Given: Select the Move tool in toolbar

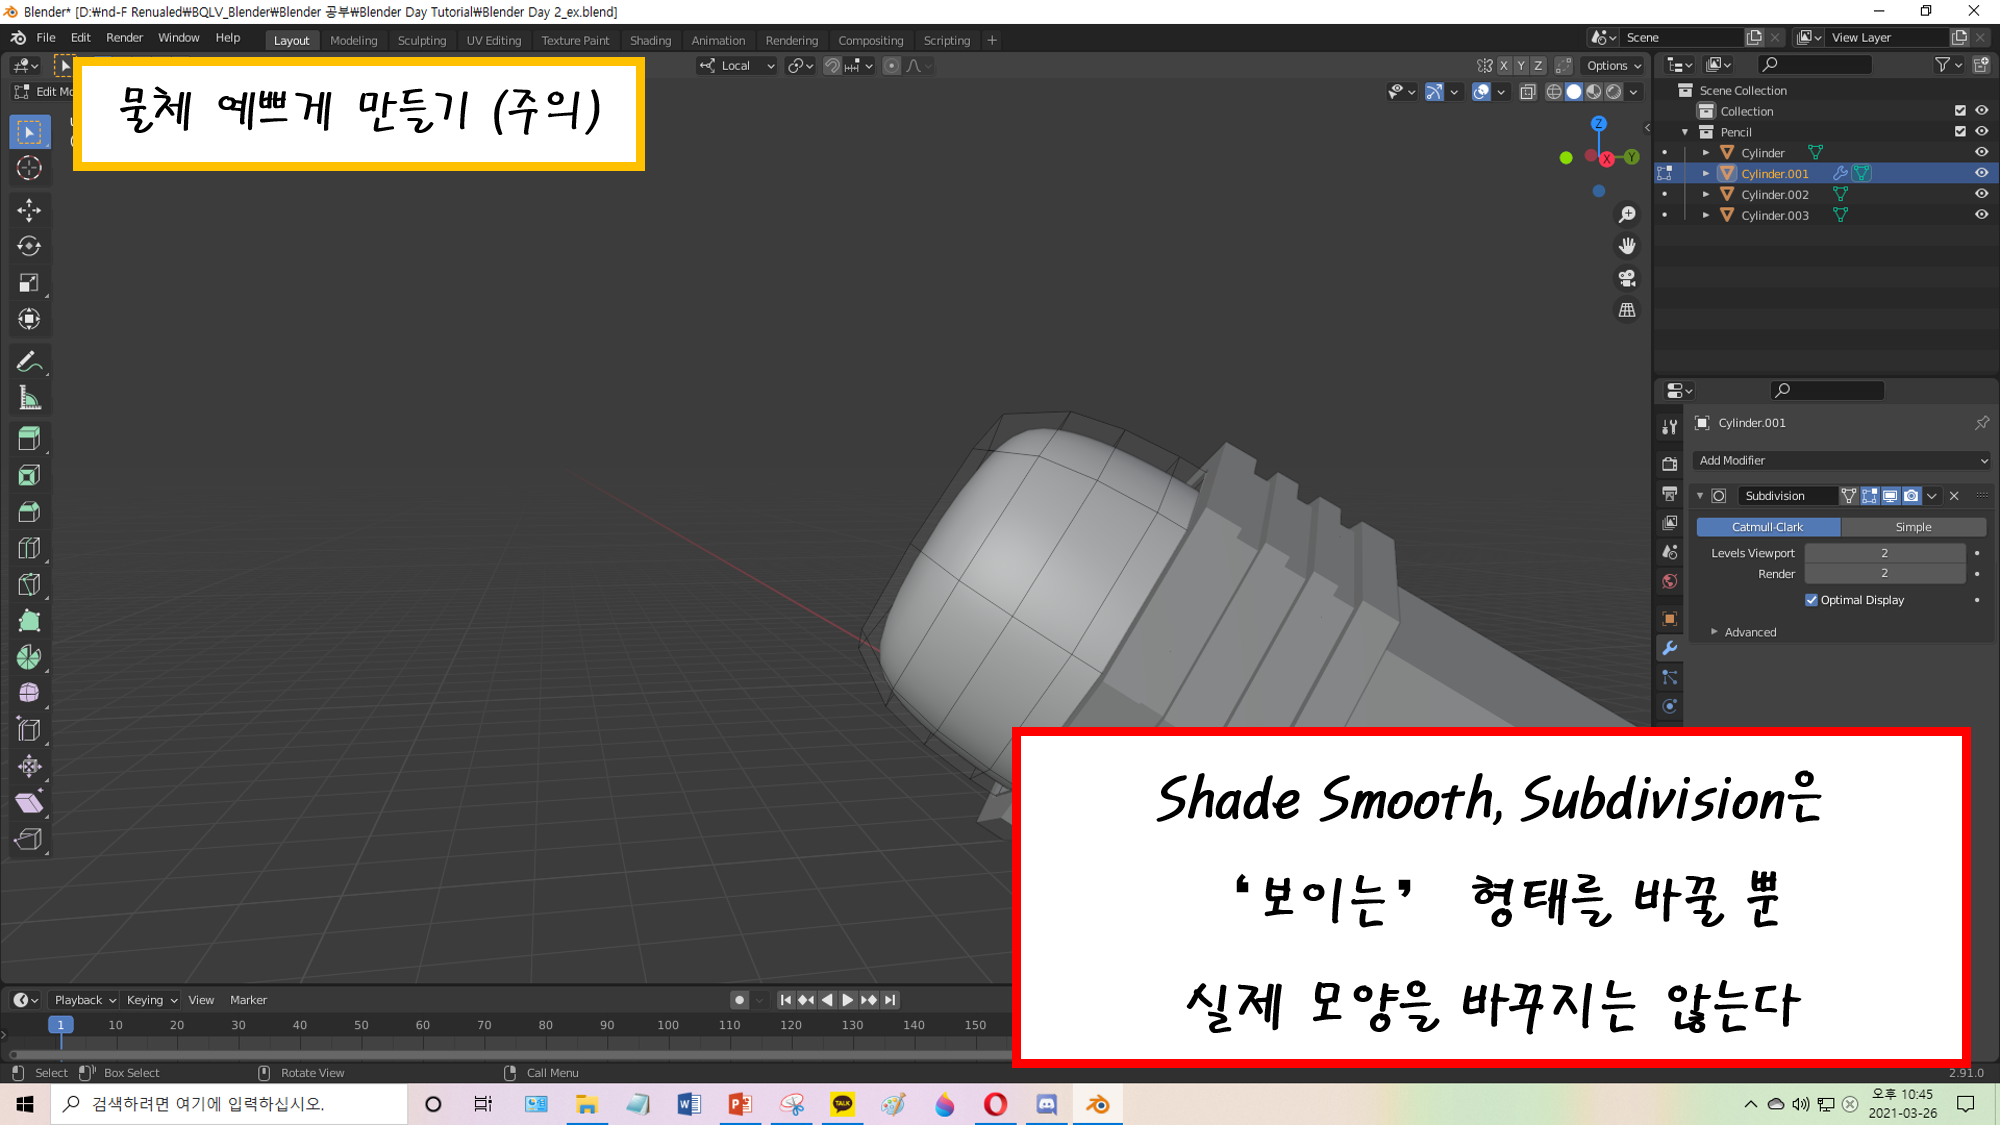Looking at the screenshot, I should pyautogui.click(x=29, y=209).
